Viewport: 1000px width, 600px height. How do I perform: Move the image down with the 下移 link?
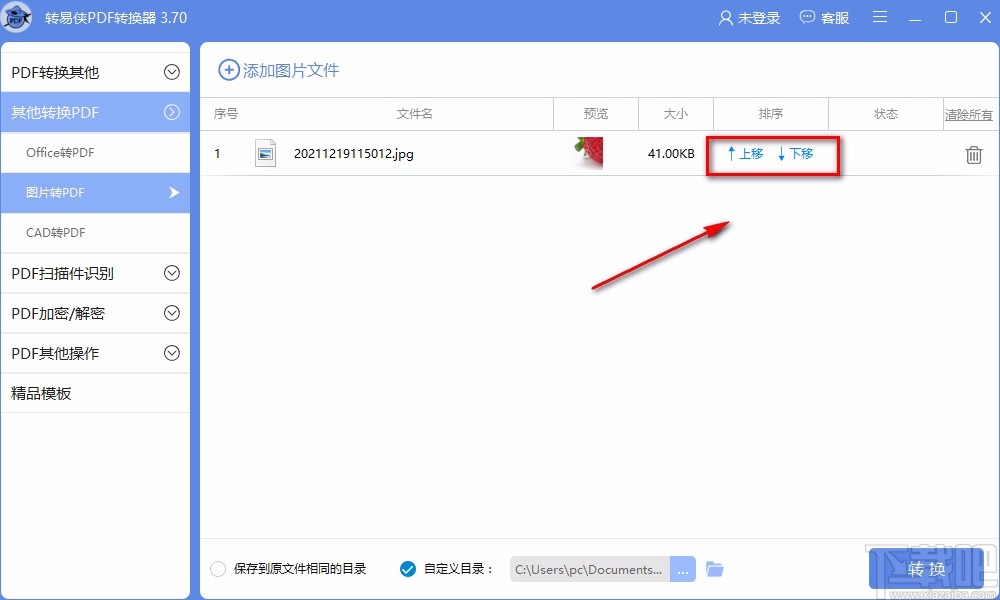tap(800, 154)
